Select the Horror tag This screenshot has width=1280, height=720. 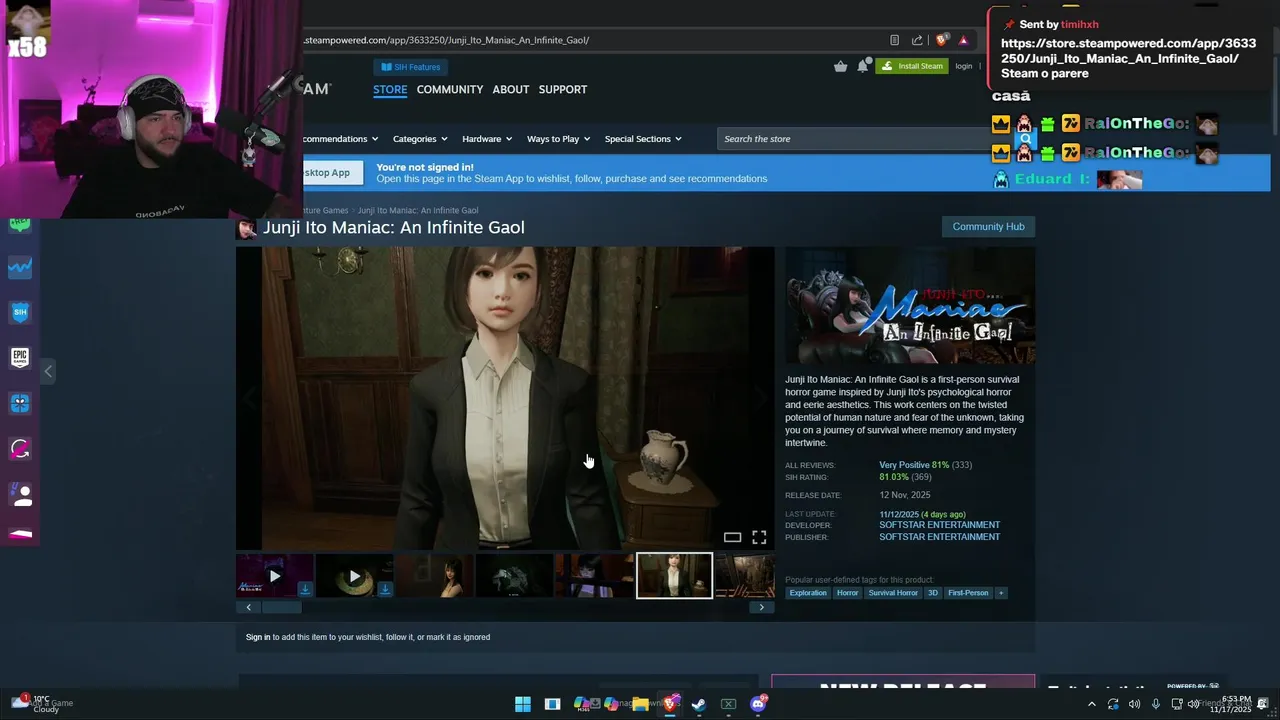tap(847, 593)
